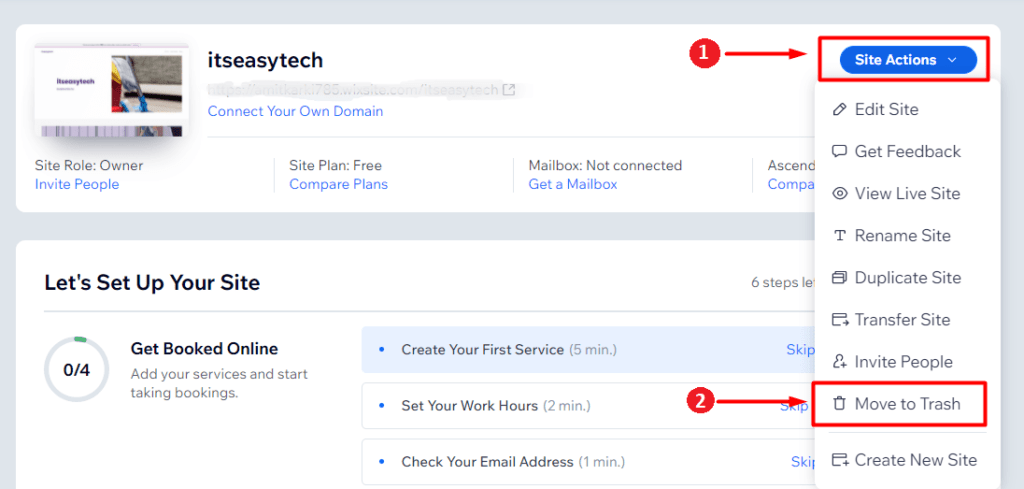
Task: Select the Set Your Work Hours step
Action: [588, 405]
